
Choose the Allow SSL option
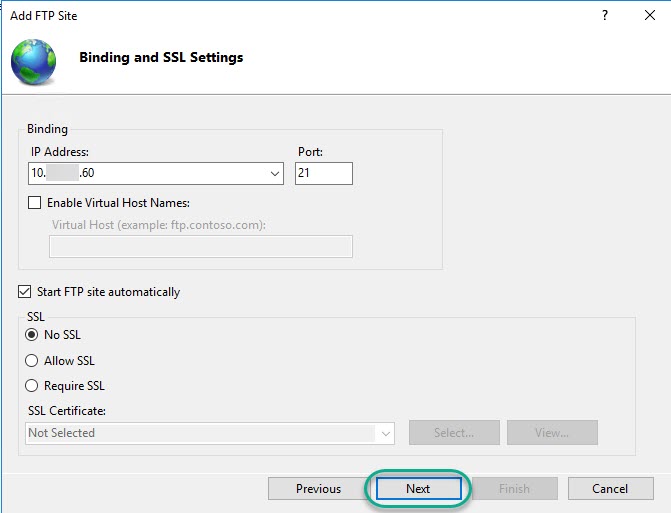(31, 361)
